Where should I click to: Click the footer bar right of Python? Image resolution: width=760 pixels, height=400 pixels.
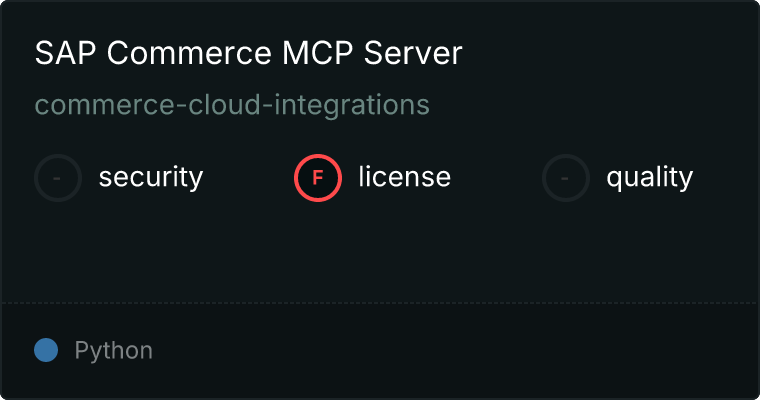pyautogui.click(x=450, y=351)
